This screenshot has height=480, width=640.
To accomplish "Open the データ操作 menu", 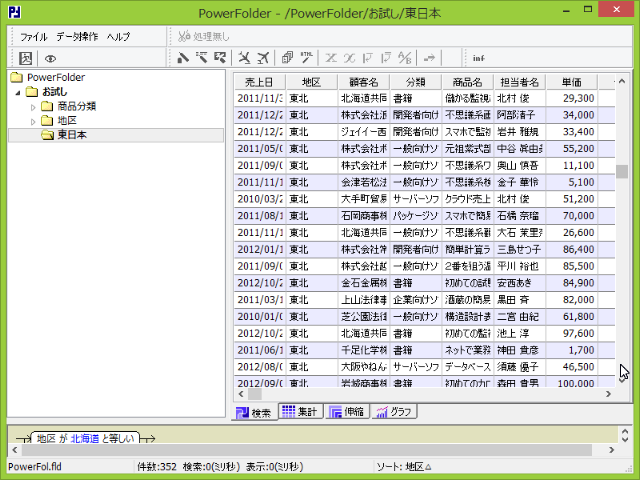I will (x=77, y=37).
